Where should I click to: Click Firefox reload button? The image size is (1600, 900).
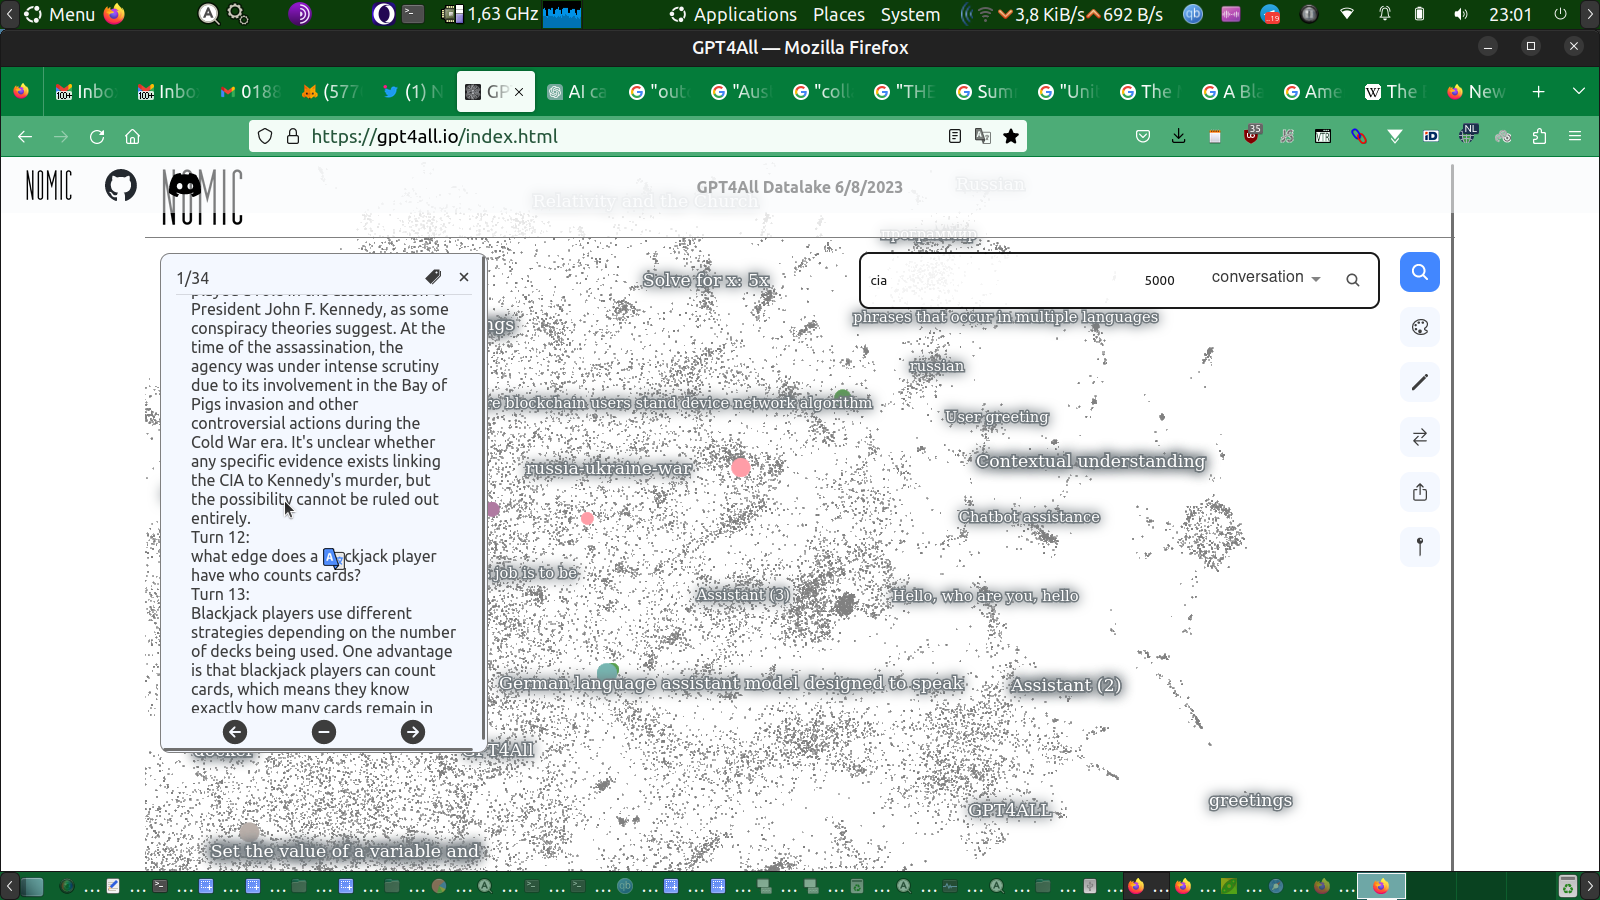pyautogui.click(x=97, y=136)
